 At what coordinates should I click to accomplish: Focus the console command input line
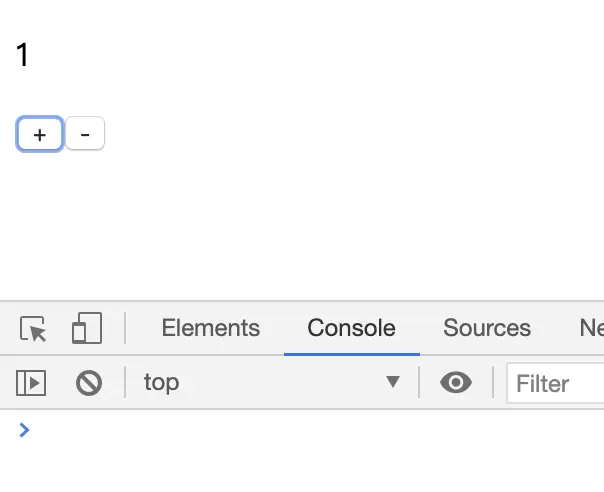click(x=300, y=430)
